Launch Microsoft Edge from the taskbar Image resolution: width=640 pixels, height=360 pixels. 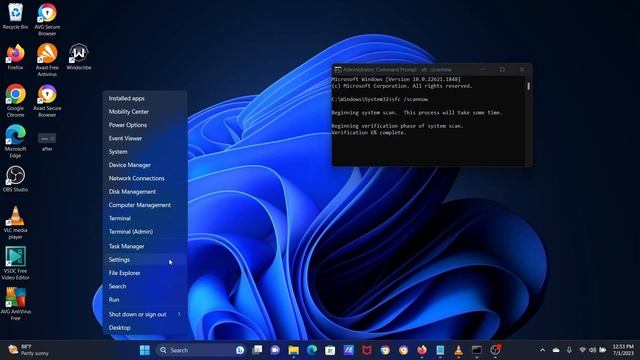[x=312, y=350]
